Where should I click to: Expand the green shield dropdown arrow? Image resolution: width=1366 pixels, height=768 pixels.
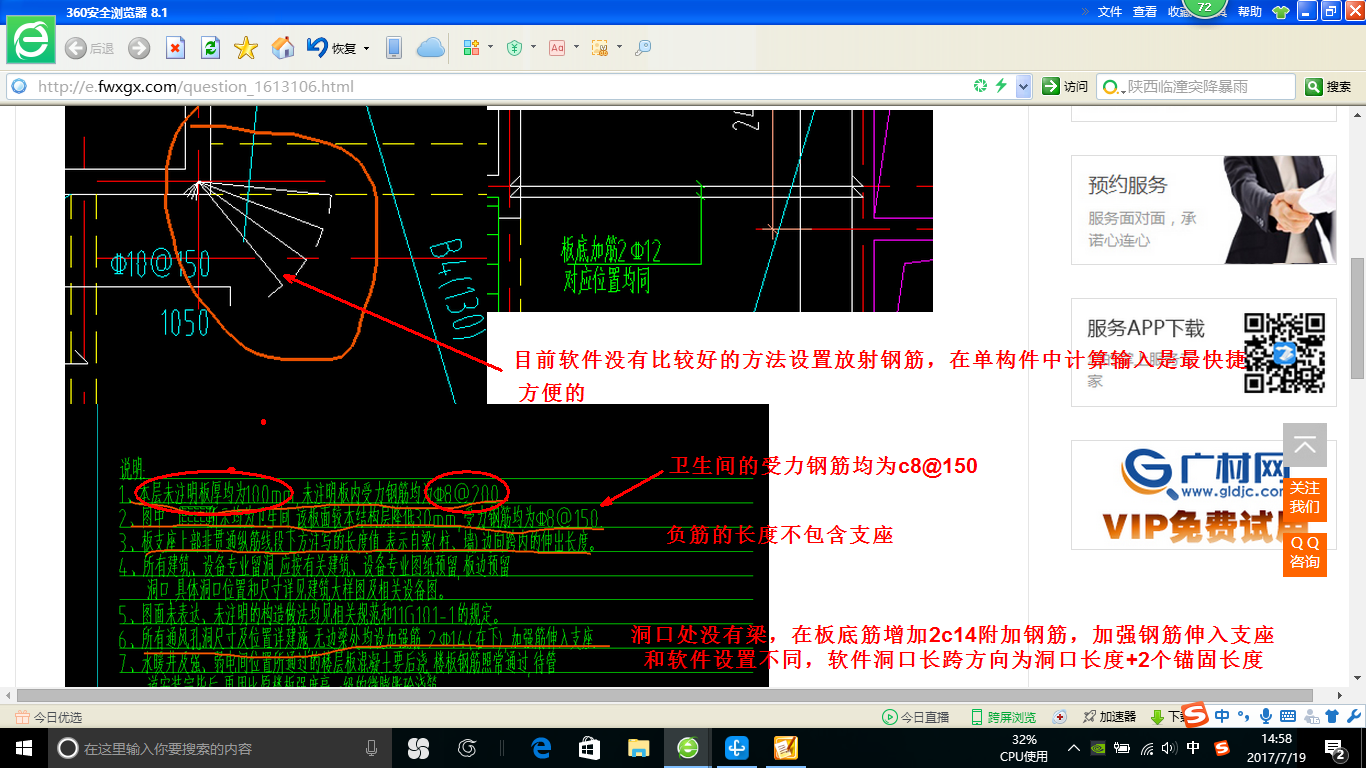point(534,47)
